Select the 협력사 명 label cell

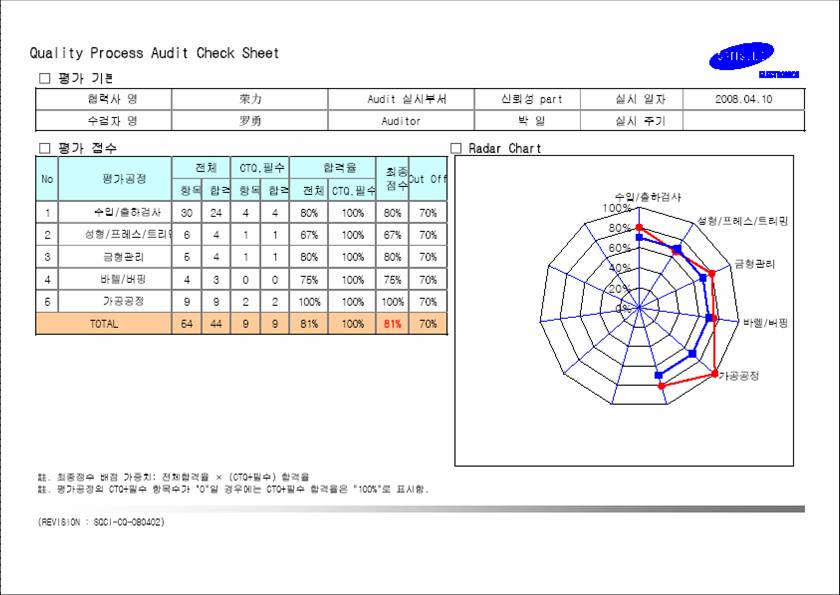(x=104, y=99)
